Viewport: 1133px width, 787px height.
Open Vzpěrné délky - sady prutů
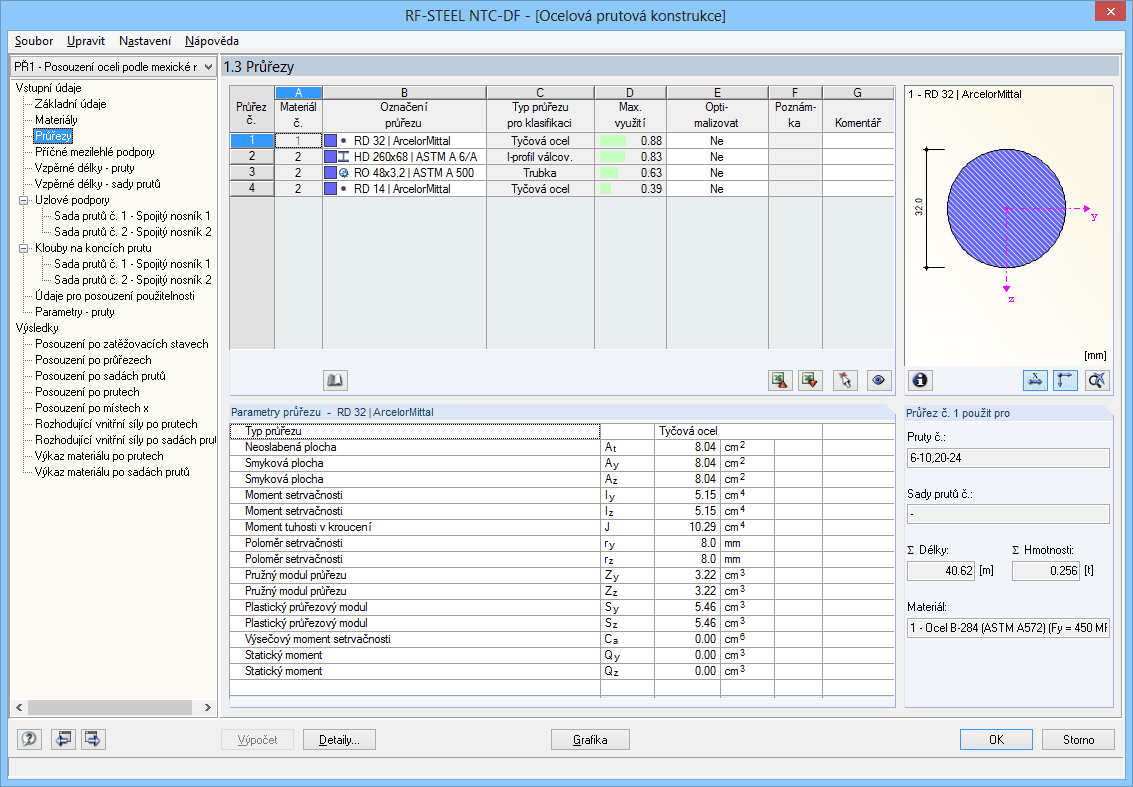point(98,184)
